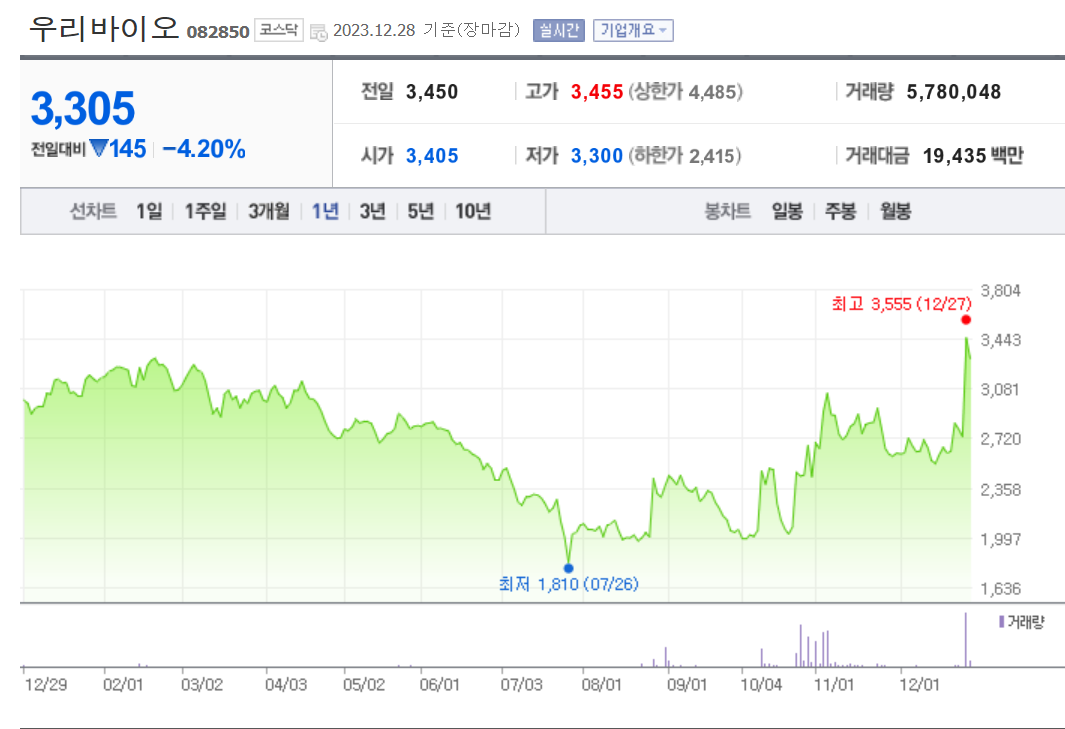
Task: Click the 3,804 price axis label
Action: [1000, 291]
